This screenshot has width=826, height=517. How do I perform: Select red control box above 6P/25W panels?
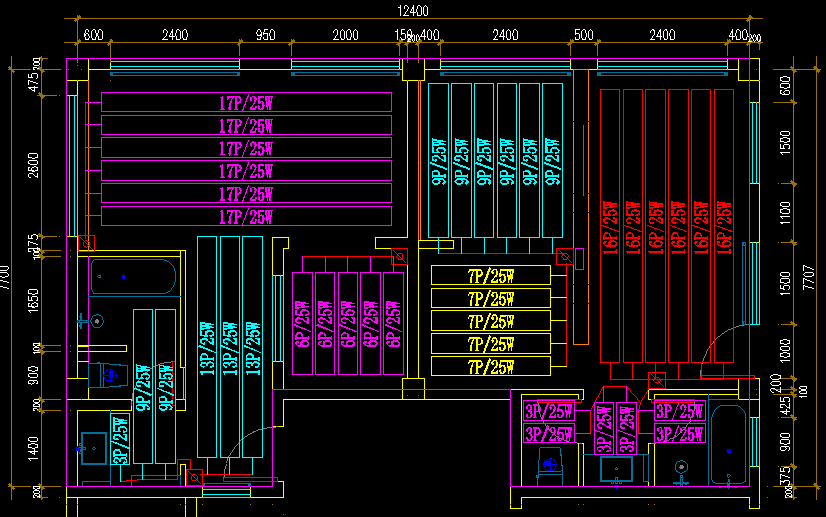coord(399,256)
